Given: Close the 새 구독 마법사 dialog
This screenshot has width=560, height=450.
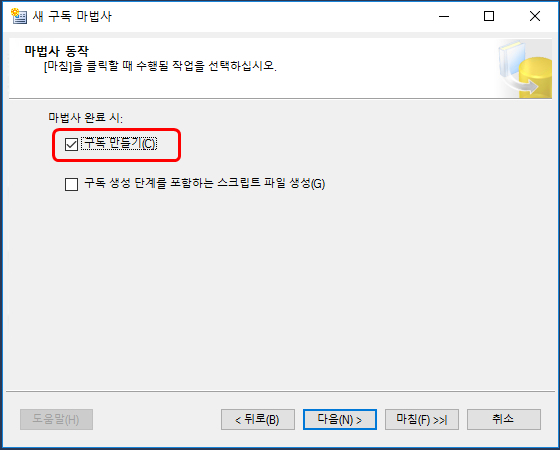Looking at the screenshot, I should (535, 16).
